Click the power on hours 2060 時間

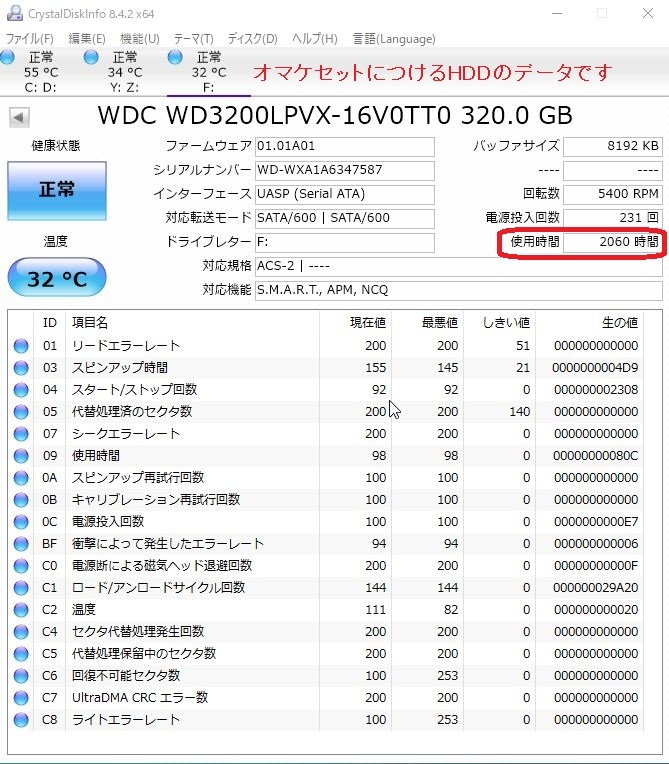(x=612, y=242)
